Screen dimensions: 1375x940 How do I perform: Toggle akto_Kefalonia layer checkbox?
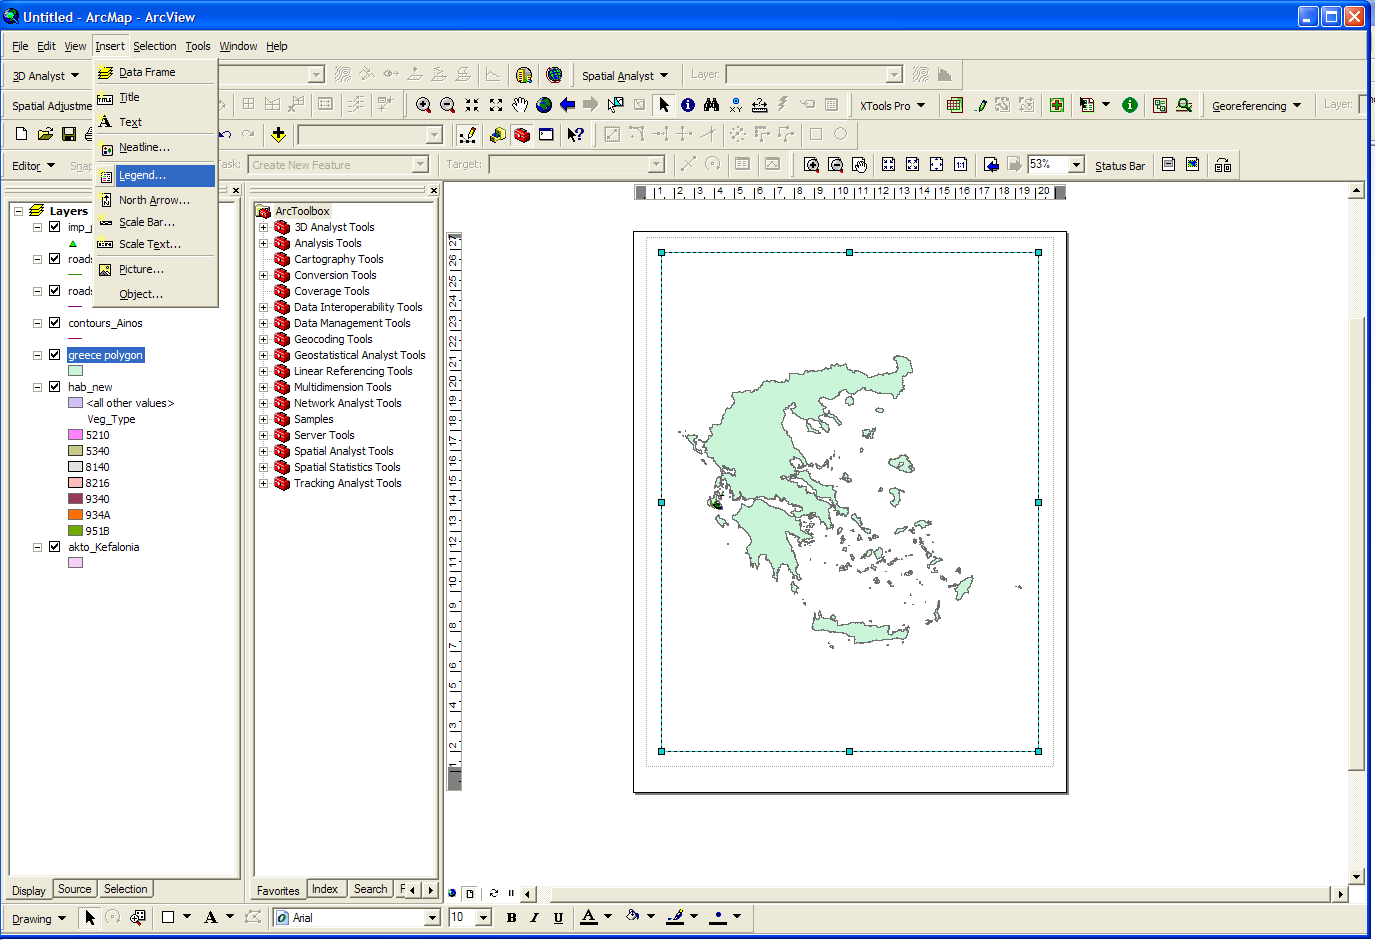click(54, 547)
